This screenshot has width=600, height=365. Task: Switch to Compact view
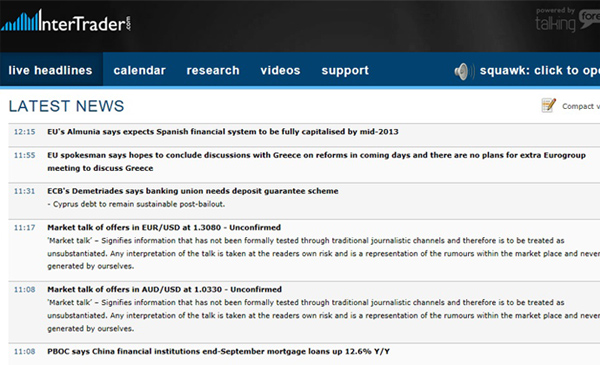580,106
